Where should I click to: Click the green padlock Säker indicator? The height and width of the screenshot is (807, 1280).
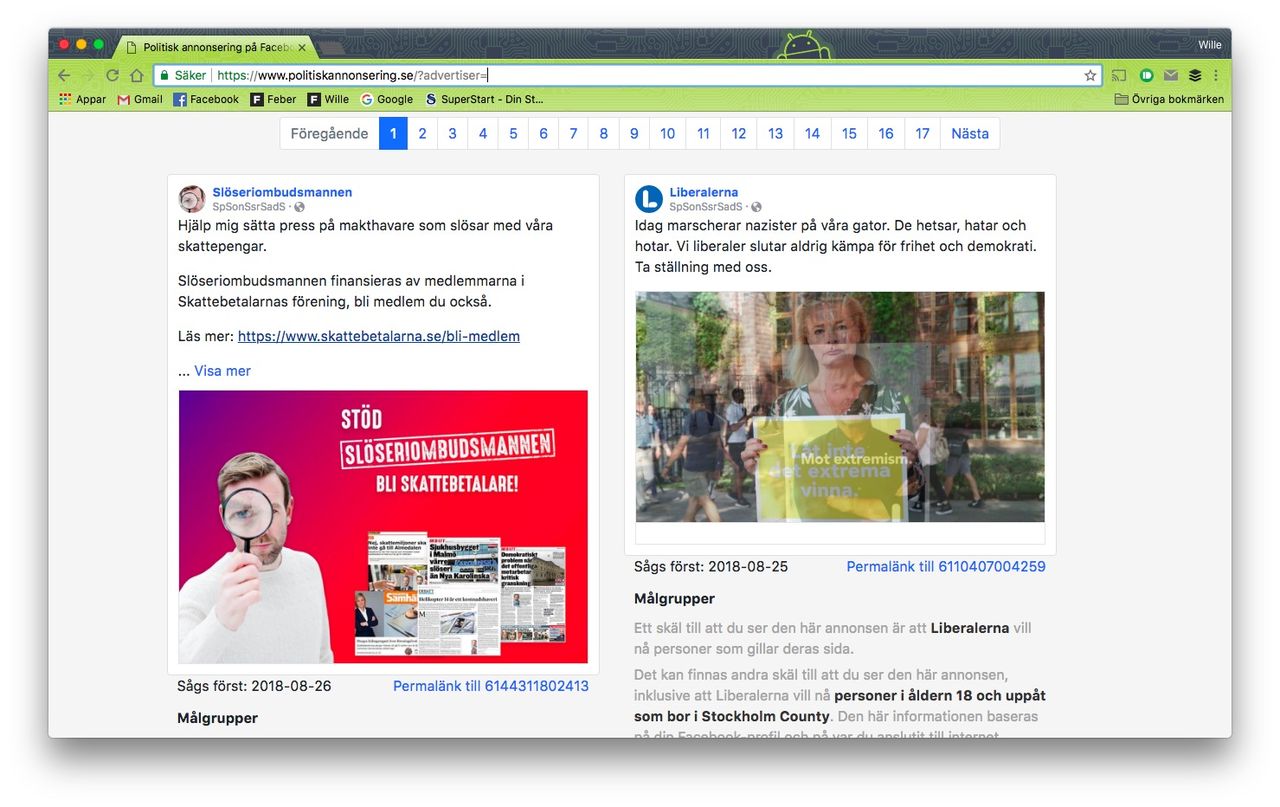point(182,75)
